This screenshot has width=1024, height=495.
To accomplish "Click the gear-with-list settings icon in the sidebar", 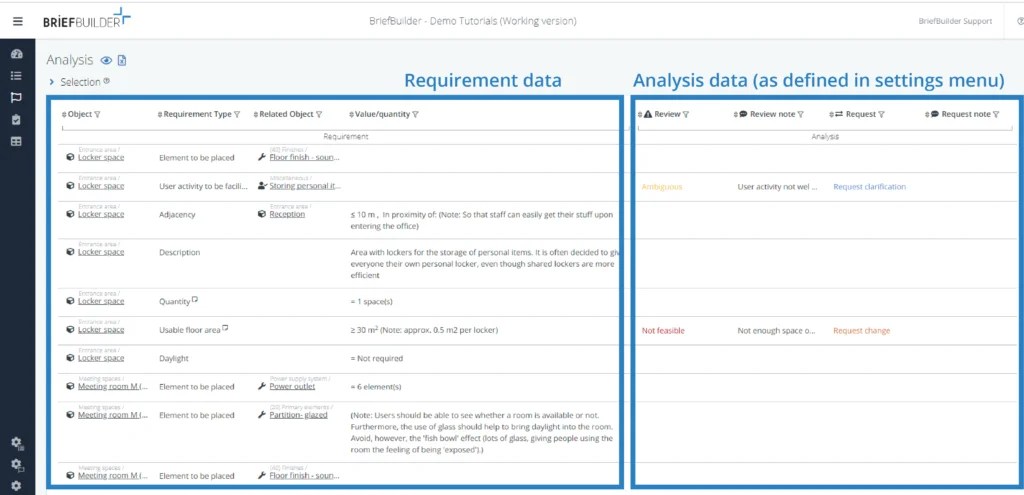I will [17, 443].
